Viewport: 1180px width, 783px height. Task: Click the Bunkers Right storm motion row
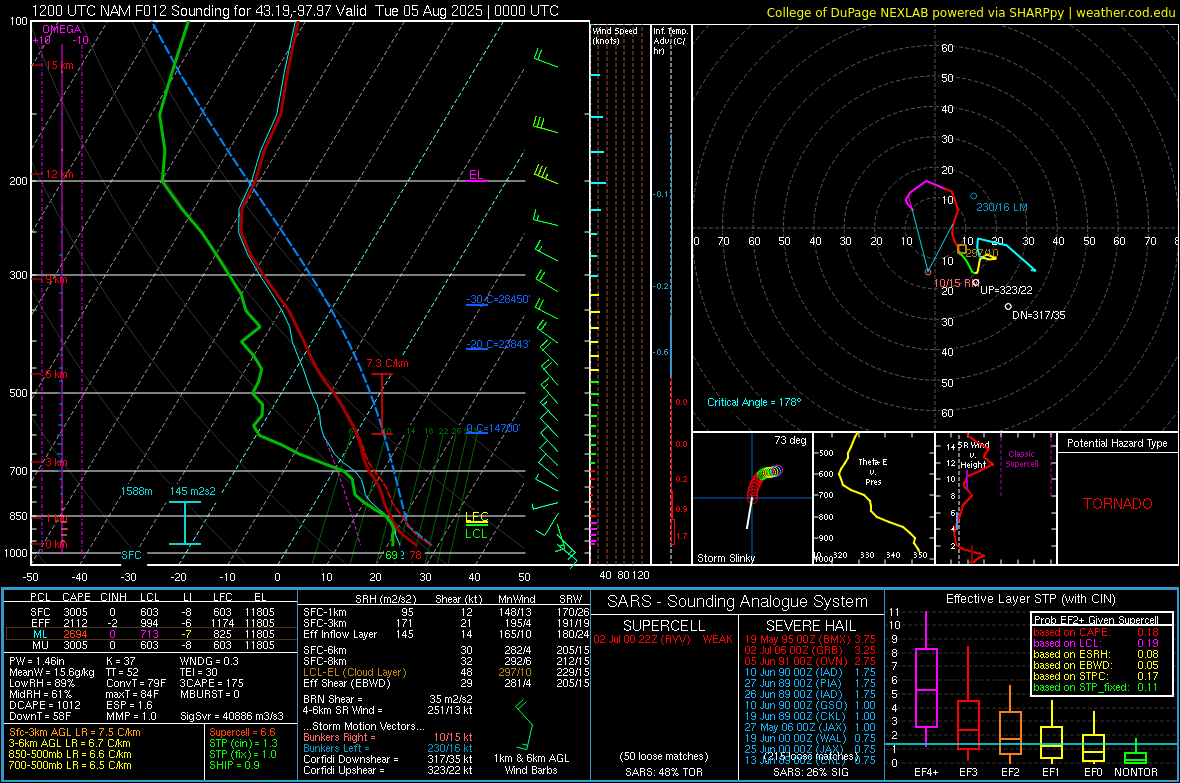388,738
